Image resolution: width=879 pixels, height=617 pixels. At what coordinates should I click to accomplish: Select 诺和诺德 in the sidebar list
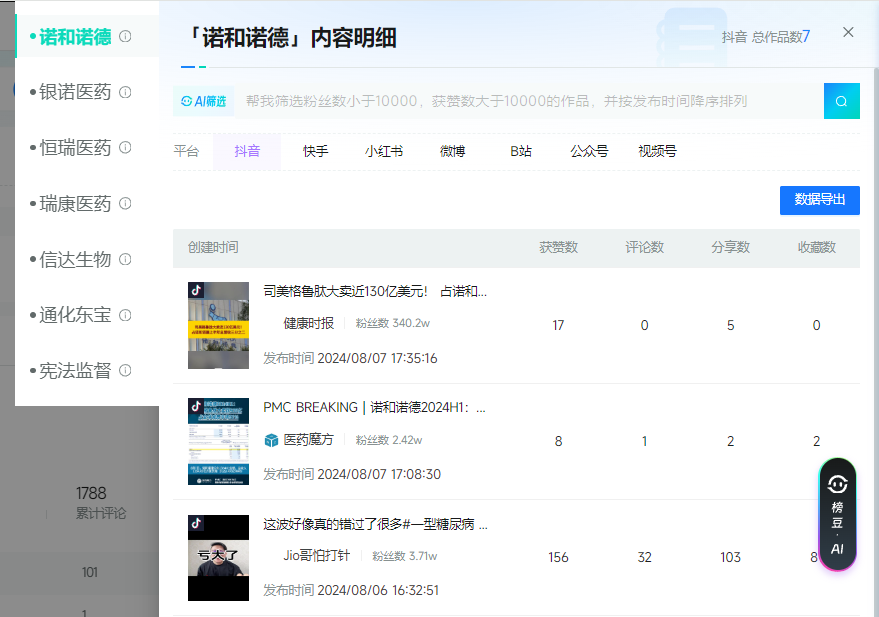coord(75,37)
